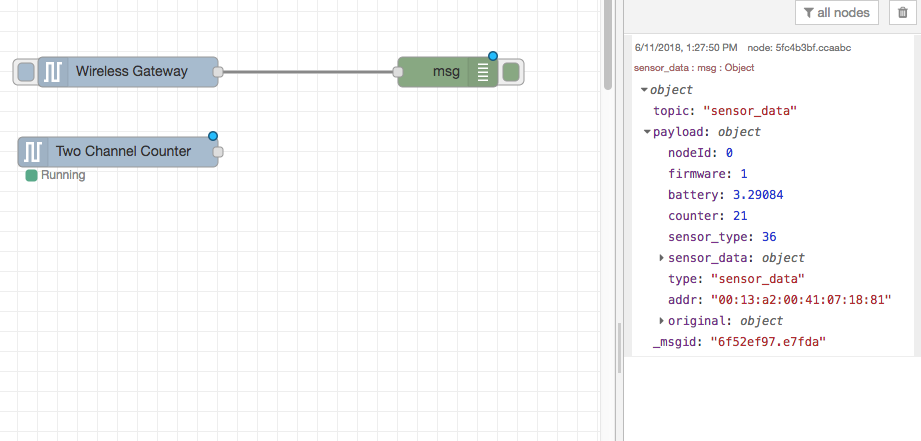
Task: Click the _msgid value 6f52ef97.e7fda
Action: (x=768, y=341)
